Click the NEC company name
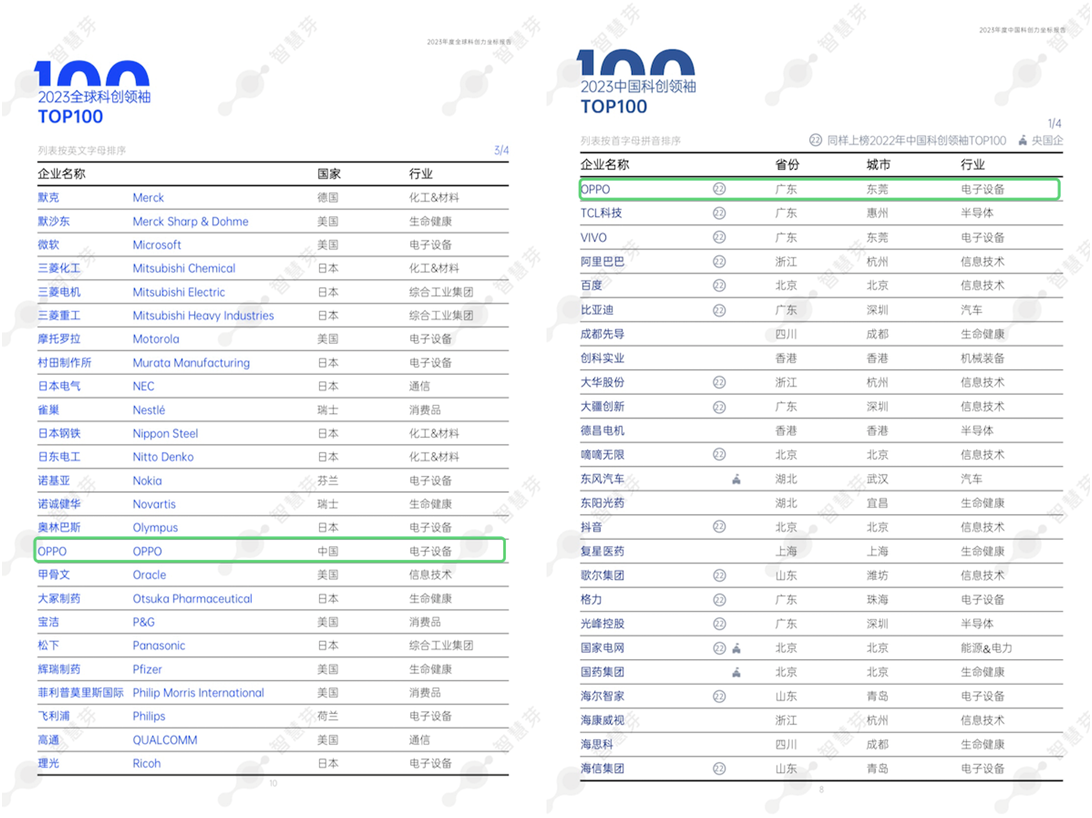 click(x=143, y=386)
